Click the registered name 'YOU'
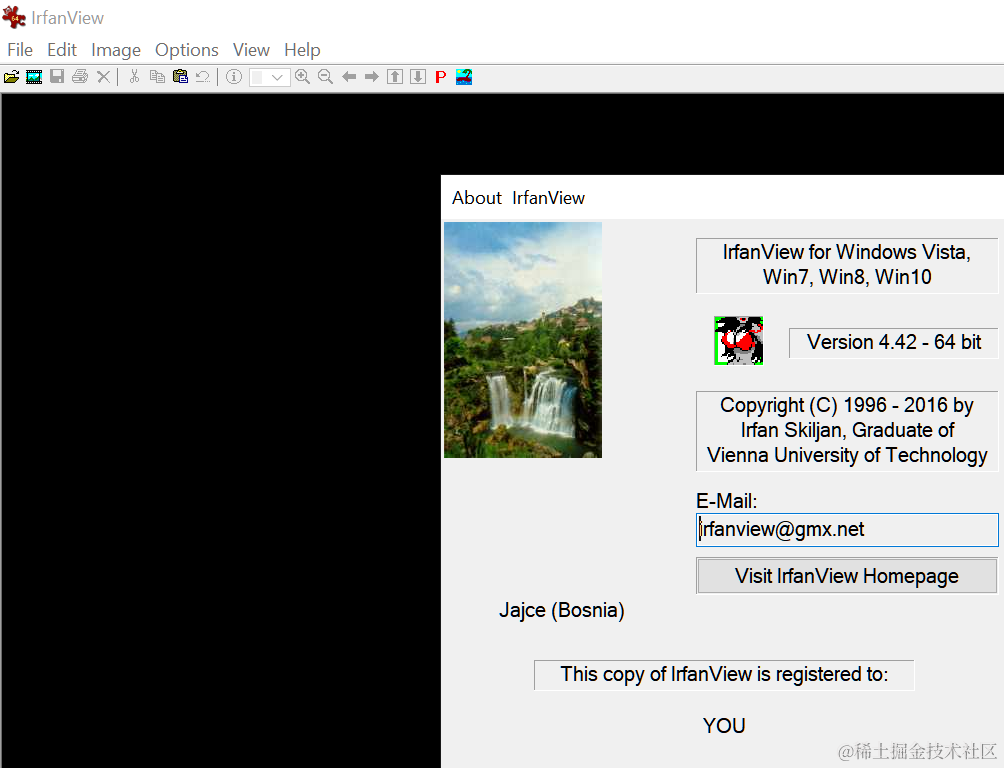Screen dimensions: 1004x768 click(x=724, y=726)
